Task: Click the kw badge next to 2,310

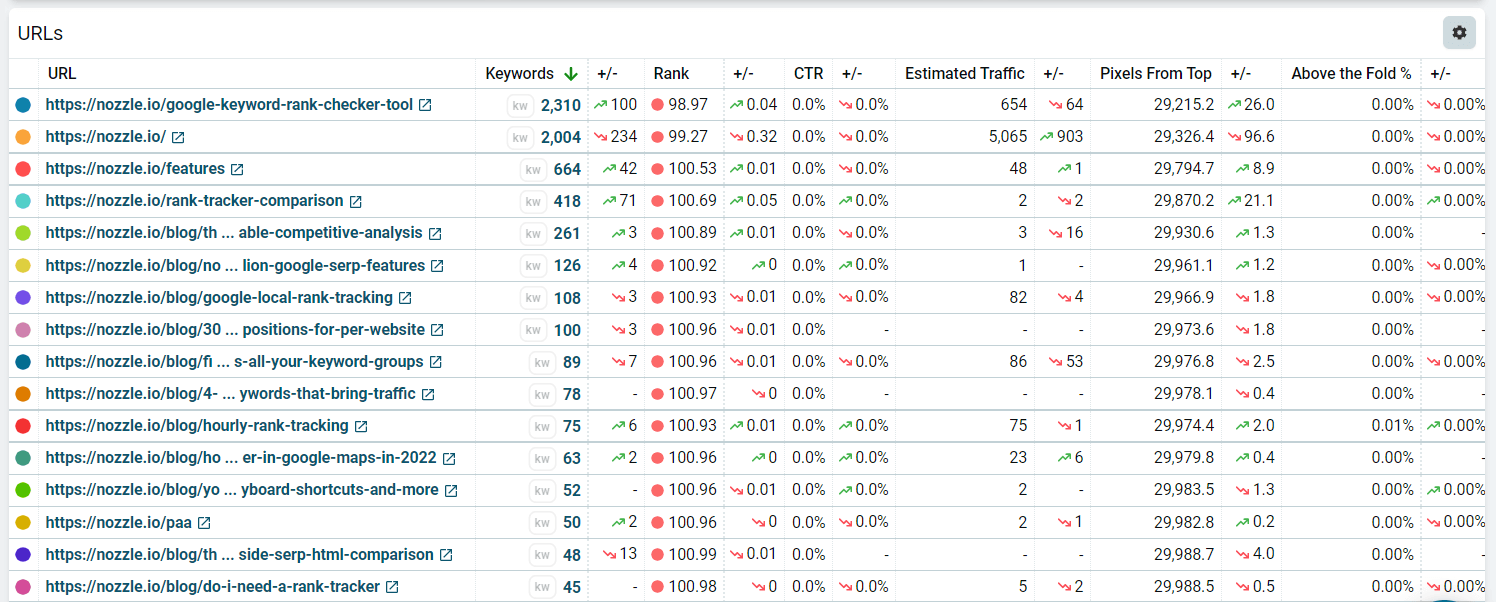Action: 520,105
